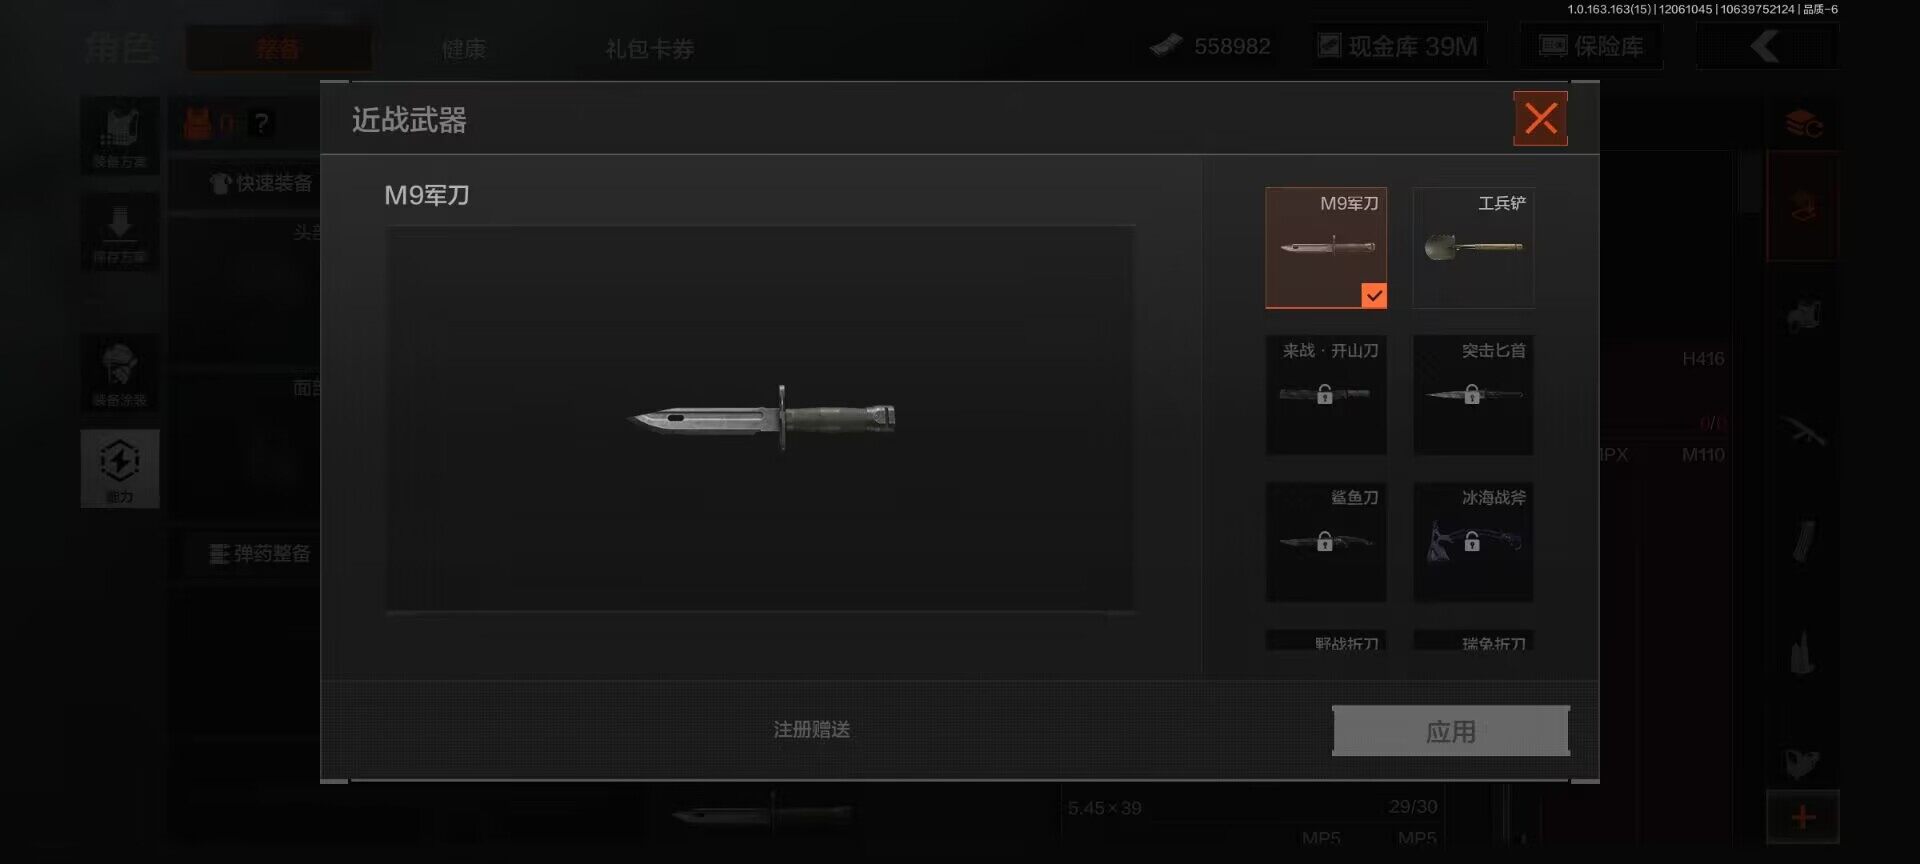Click the 快速装备 quick equip button

(262, 183)
